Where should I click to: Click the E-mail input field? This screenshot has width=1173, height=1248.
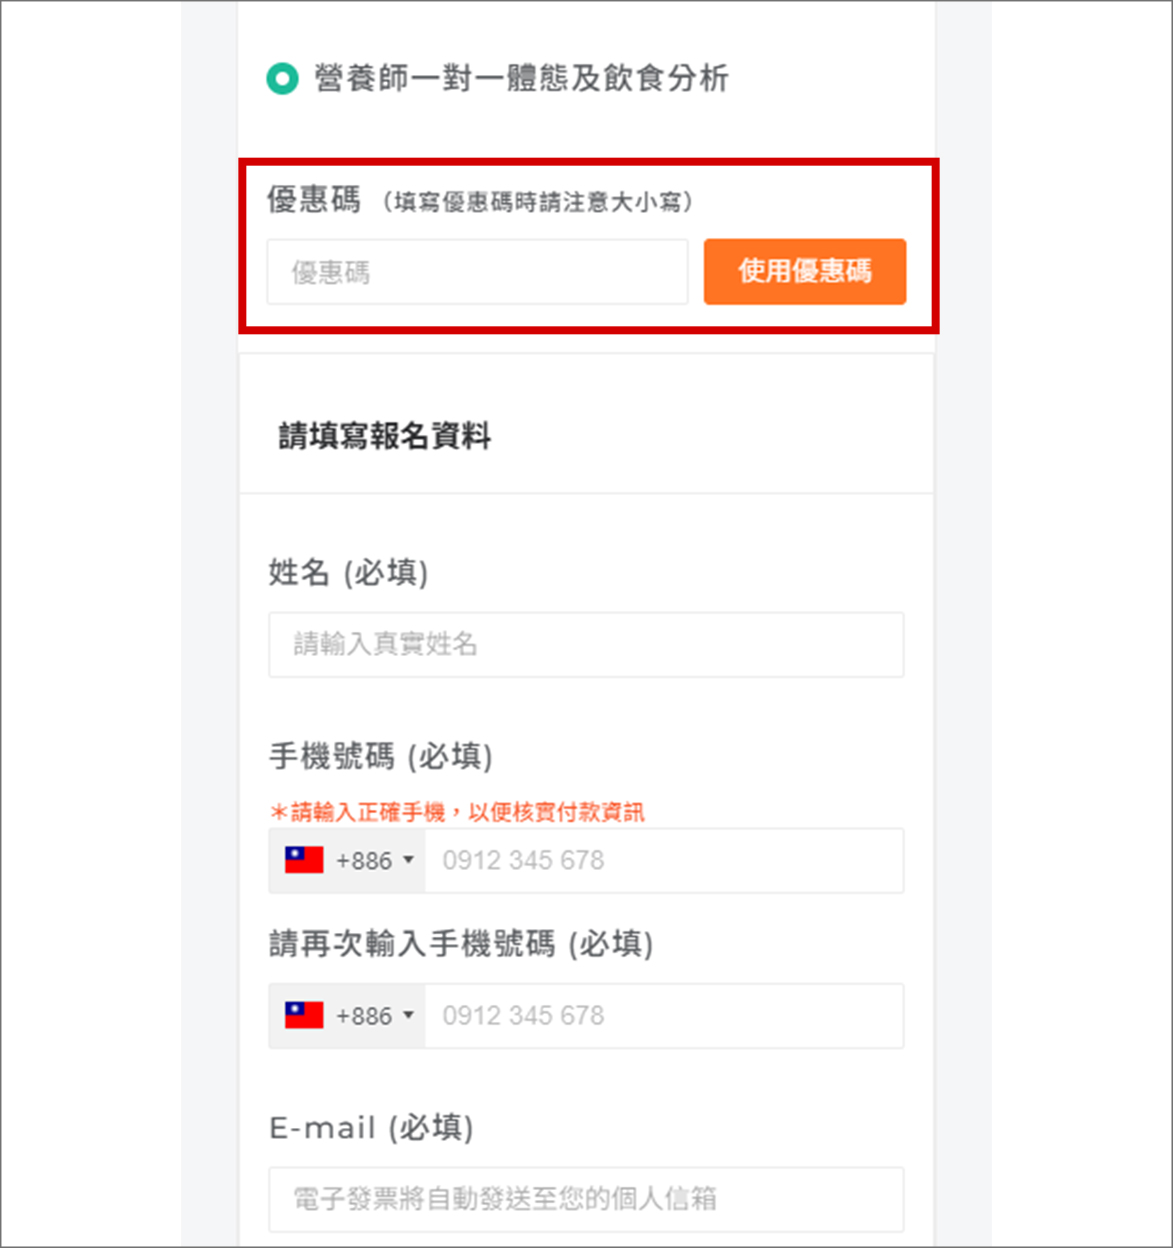pyautogui.click(x=586, y=1199)
